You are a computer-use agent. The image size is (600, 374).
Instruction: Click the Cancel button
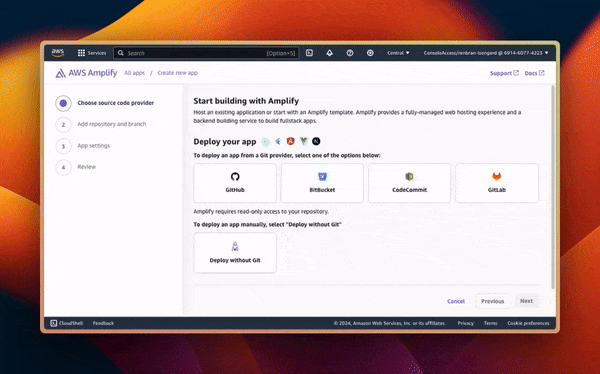[456, 301]
